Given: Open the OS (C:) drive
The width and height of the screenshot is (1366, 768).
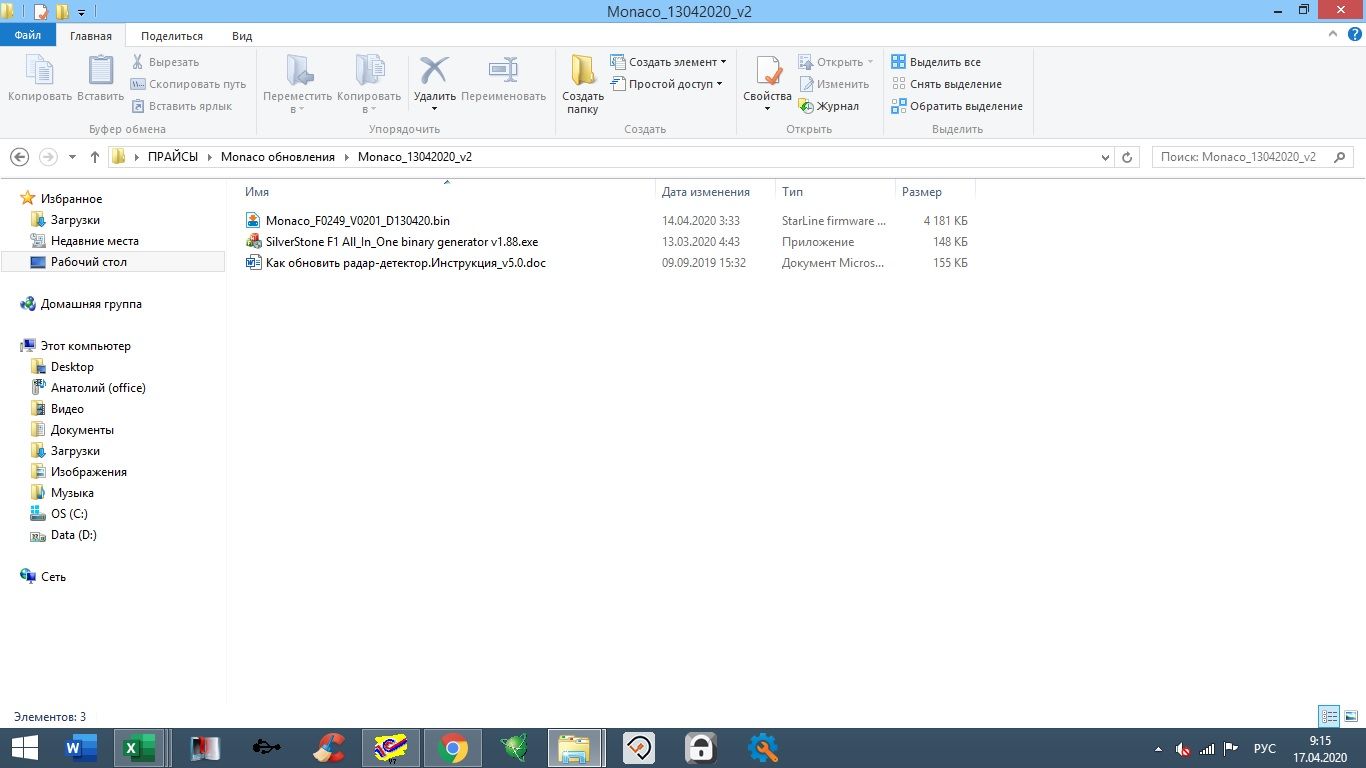Looking at the screenshot, I should click(x=69, y=514).
